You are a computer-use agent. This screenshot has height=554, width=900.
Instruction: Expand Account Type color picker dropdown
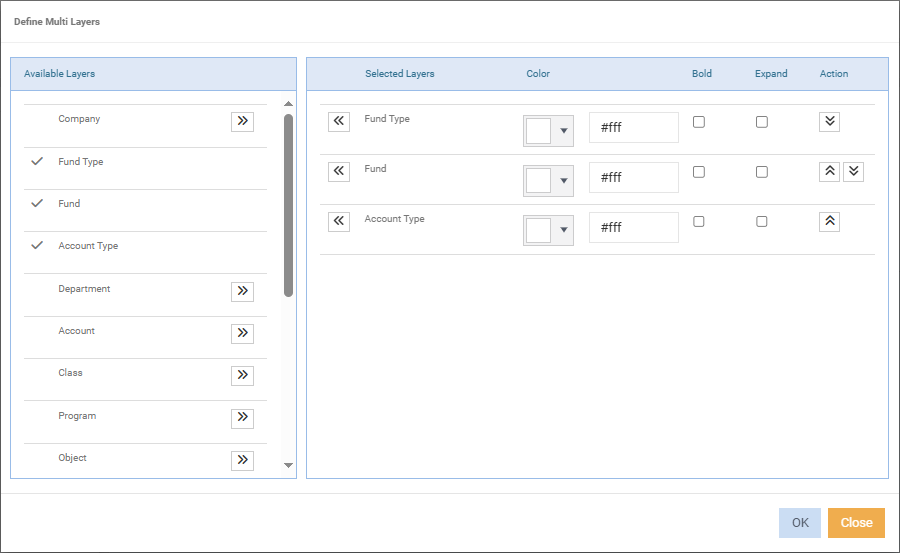[563, 231]
